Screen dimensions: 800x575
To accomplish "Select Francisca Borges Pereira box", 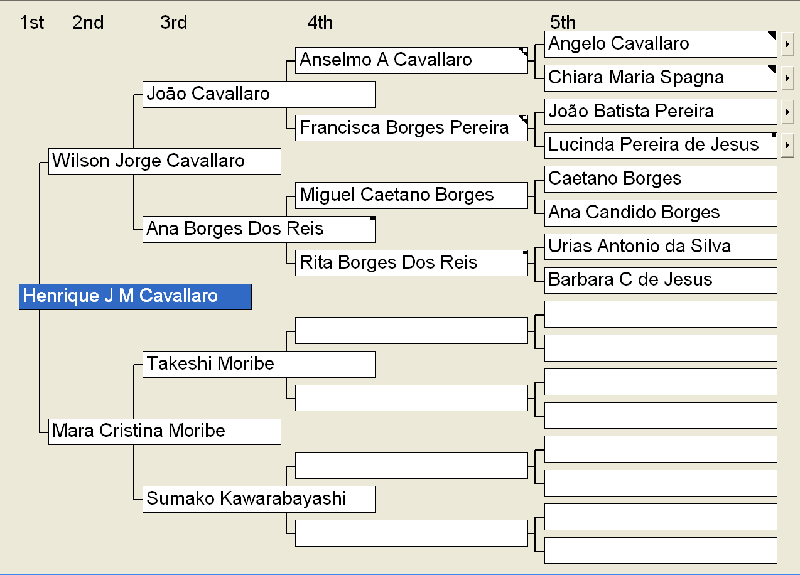I will tap(411, 128).
